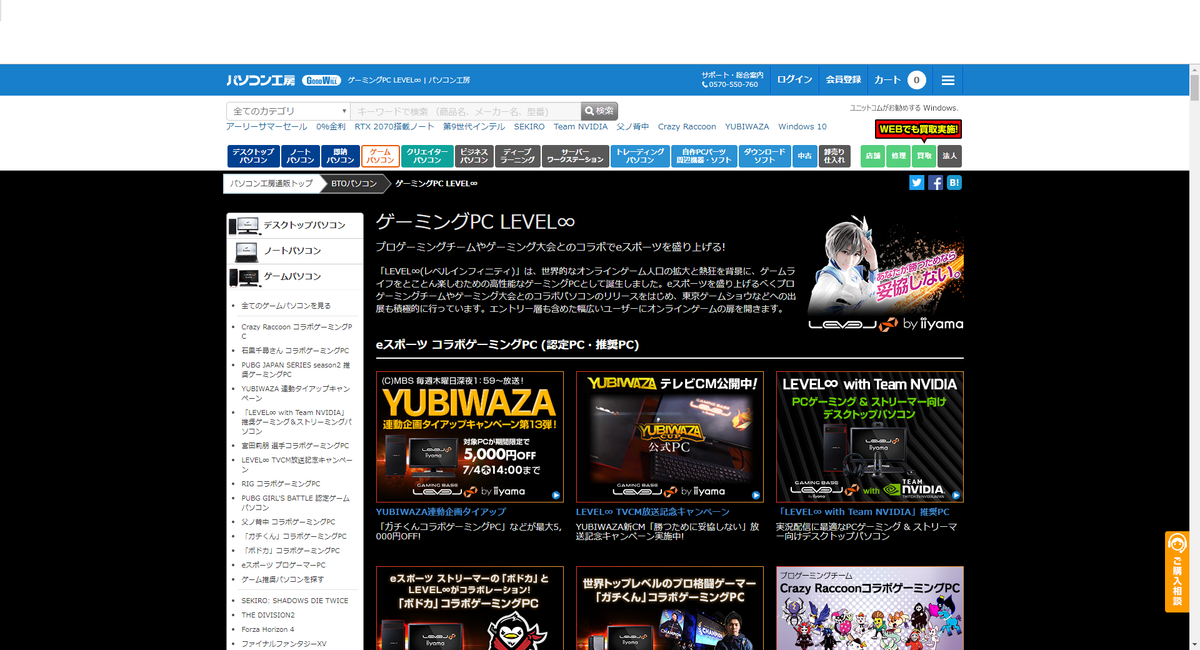Select 卸売り仕入れ nav tab
The height and width of the screenshot is (650, 1200).
pos(834,156)
